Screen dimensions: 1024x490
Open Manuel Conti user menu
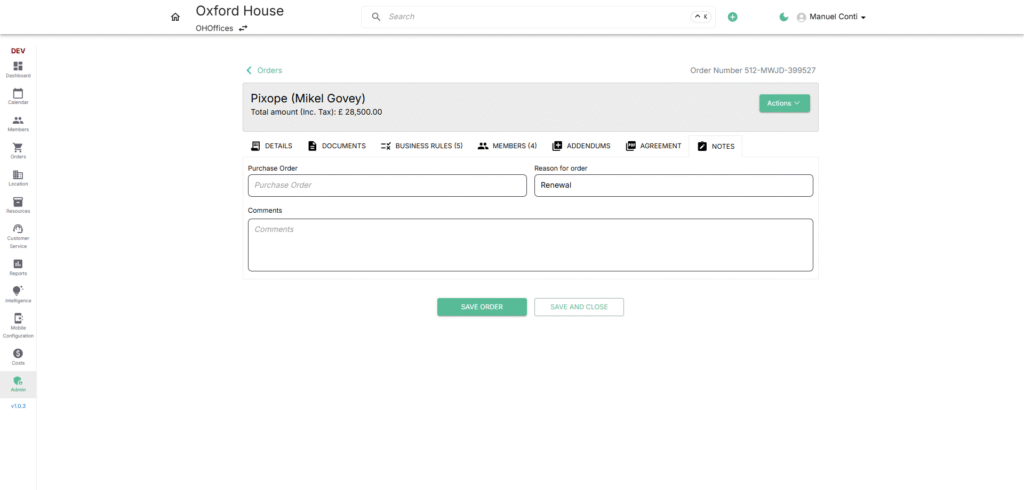click(x=831, y=17)
